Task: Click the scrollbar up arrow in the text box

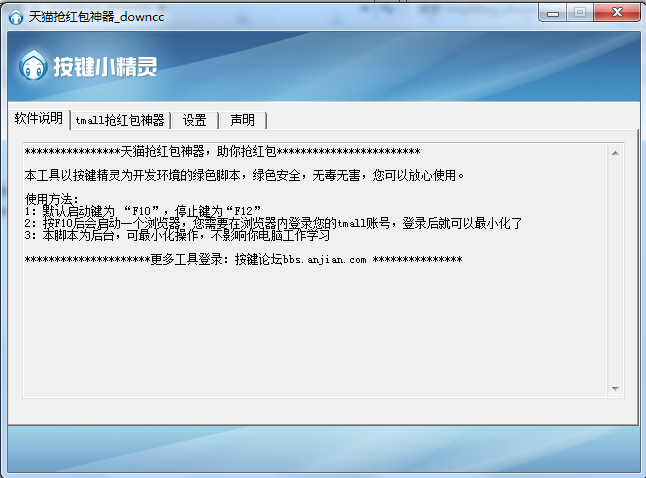Action: 616,152
